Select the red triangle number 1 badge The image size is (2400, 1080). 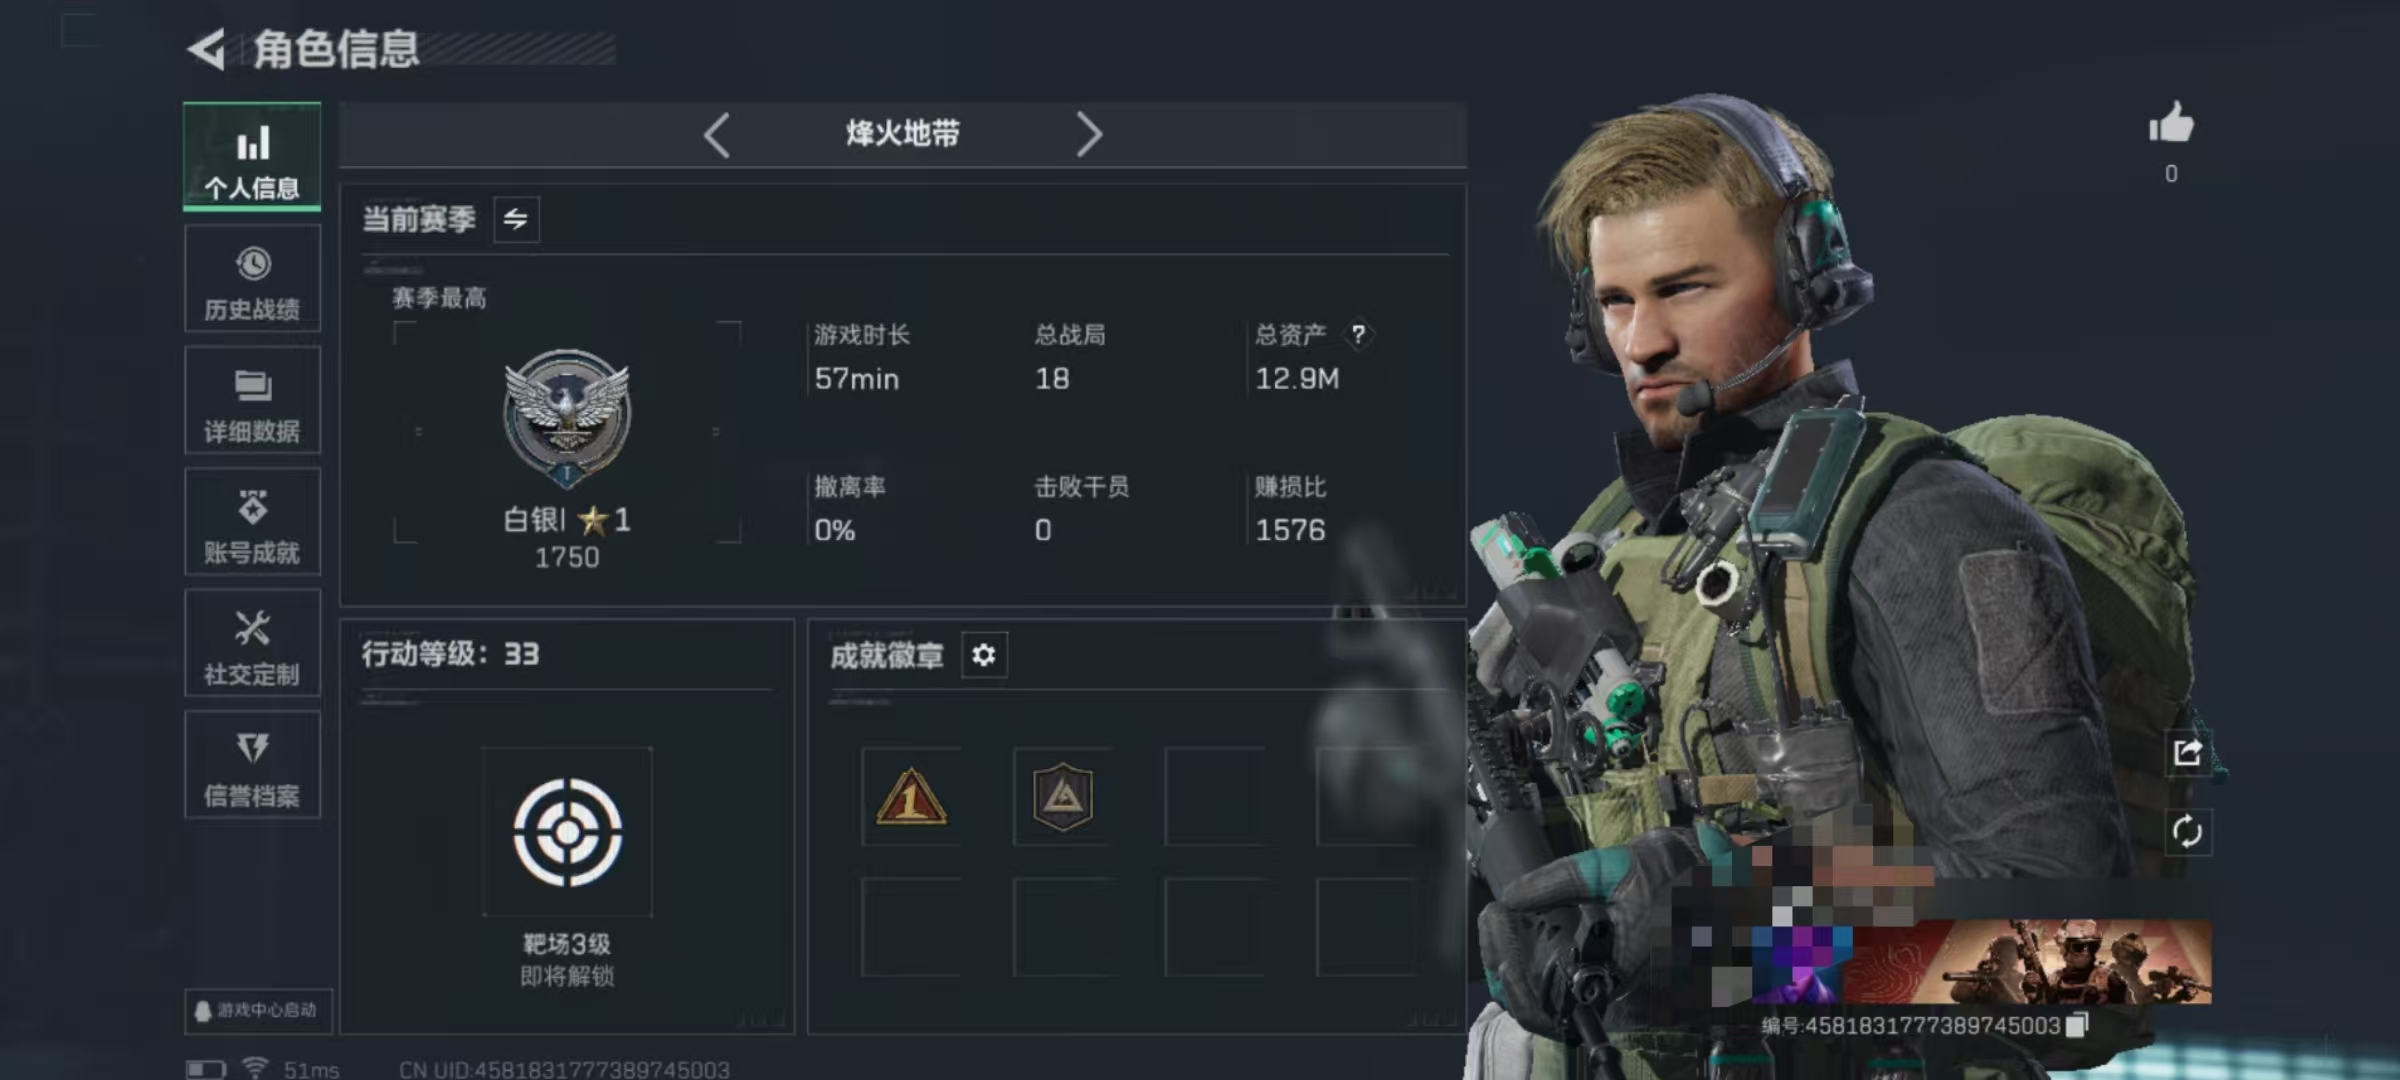(x=911, y=797)
